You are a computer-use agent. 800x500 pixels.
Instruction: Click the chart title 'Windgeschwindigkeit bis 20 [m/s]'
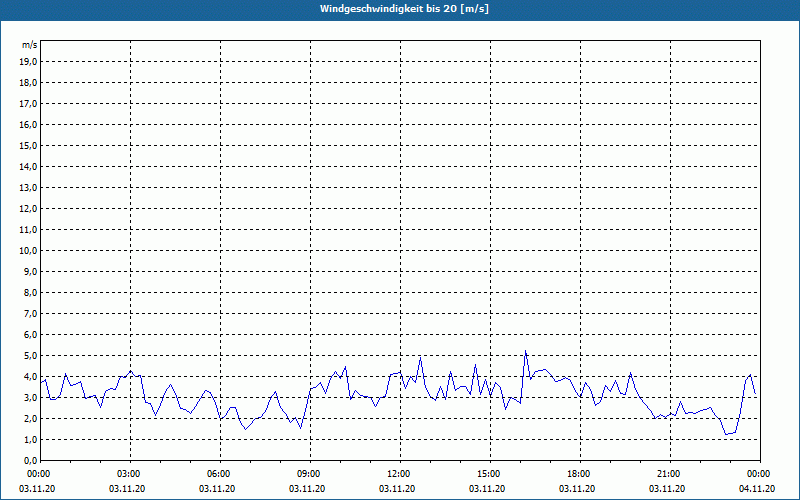tap(404, 9)
